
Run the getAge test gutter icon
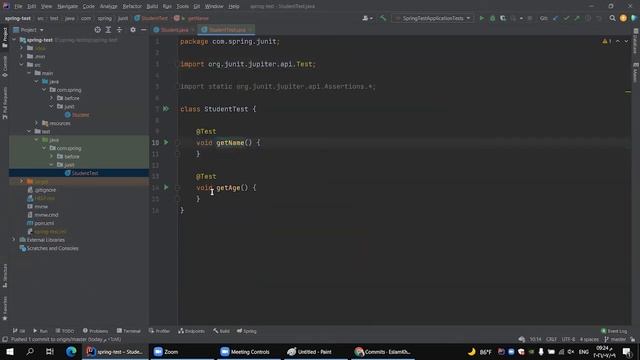pyautogui.click(x=166, y=187)
